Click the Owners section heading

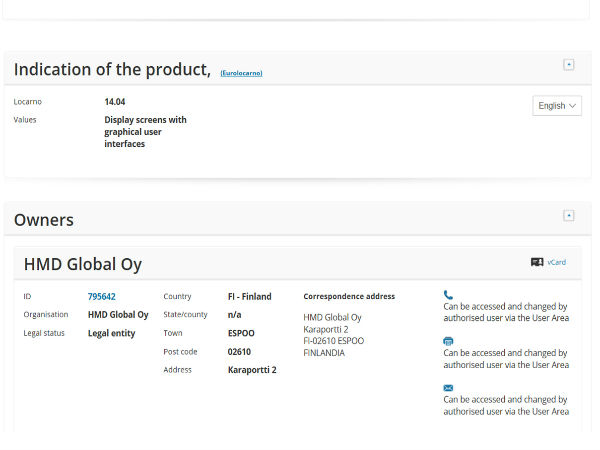(x=44, y=220)
